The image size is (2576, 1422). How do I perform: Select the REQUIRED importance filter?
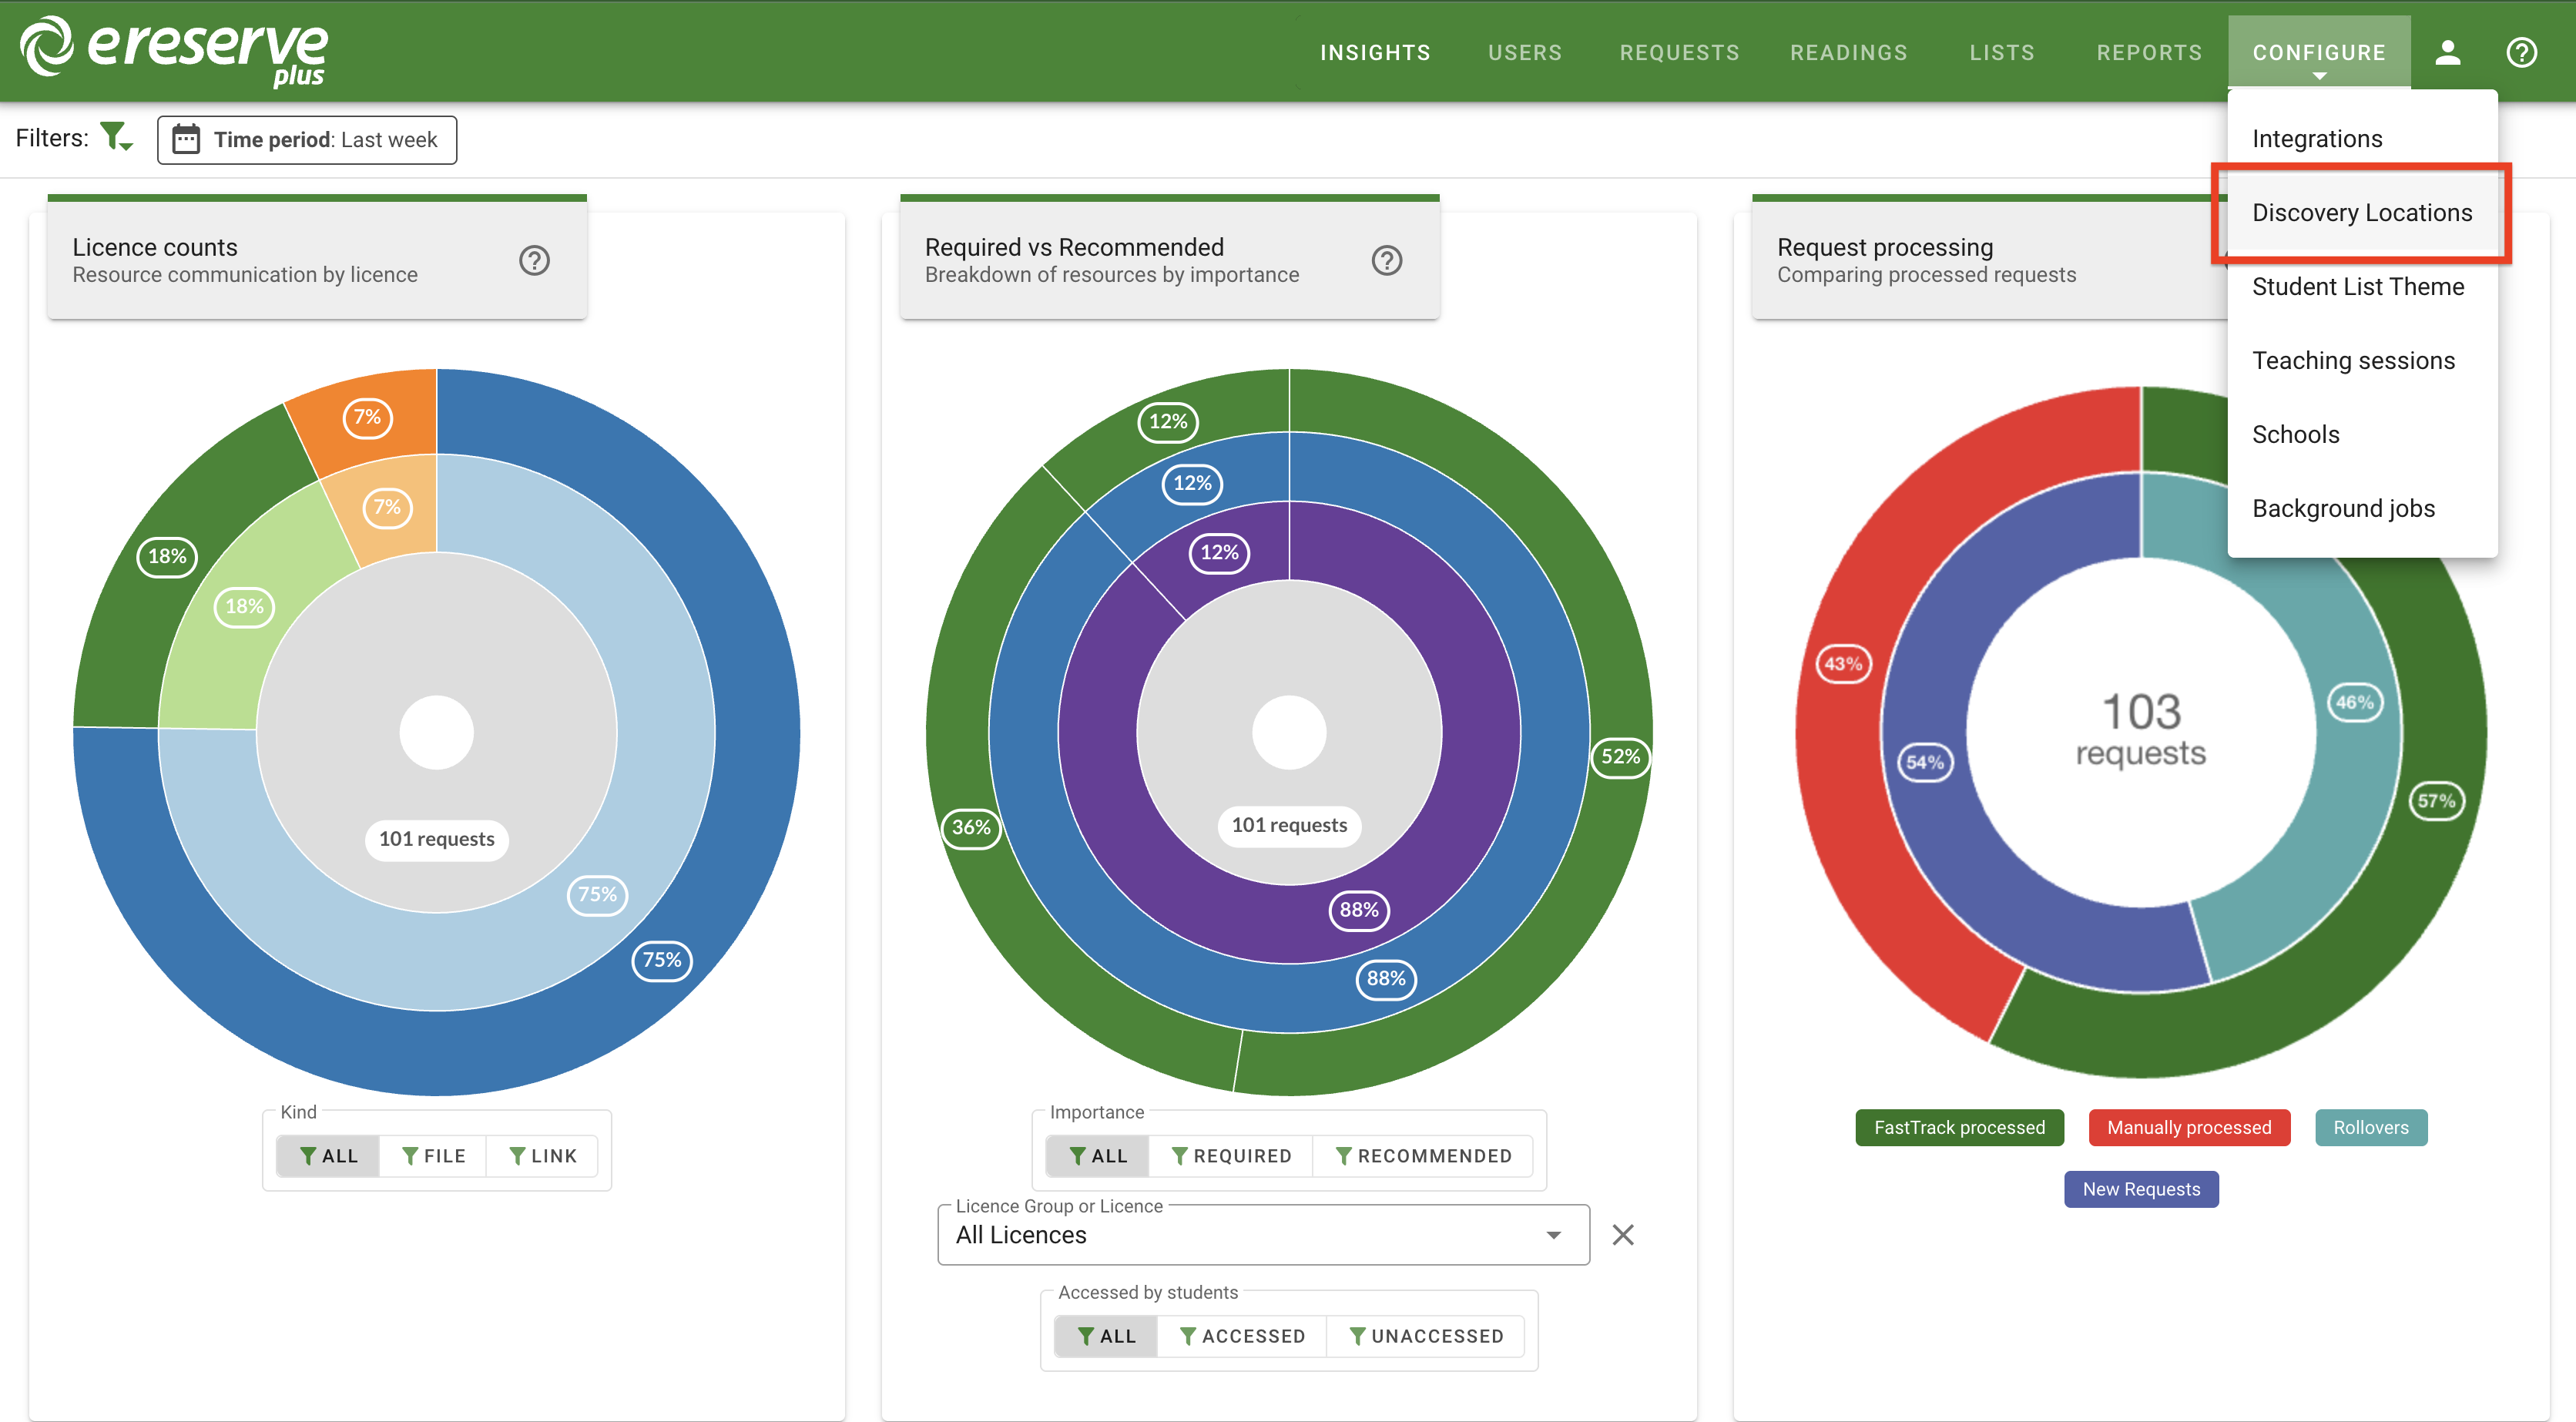1231,1156
